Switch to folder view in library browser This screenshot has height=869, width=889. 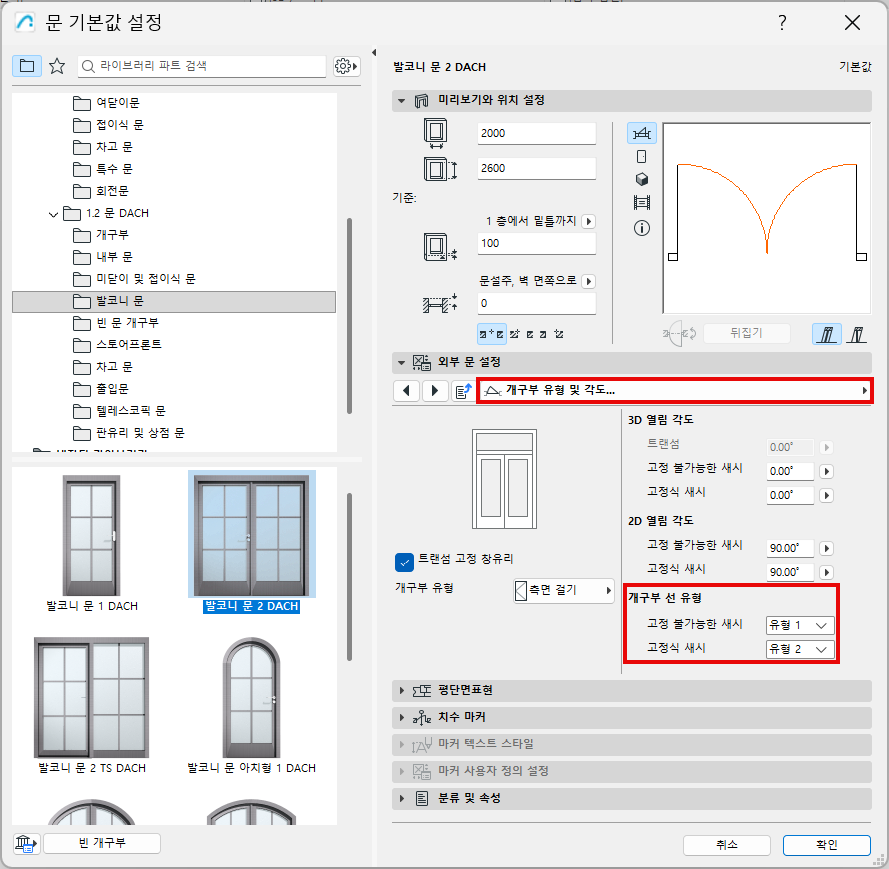[27, 66]
